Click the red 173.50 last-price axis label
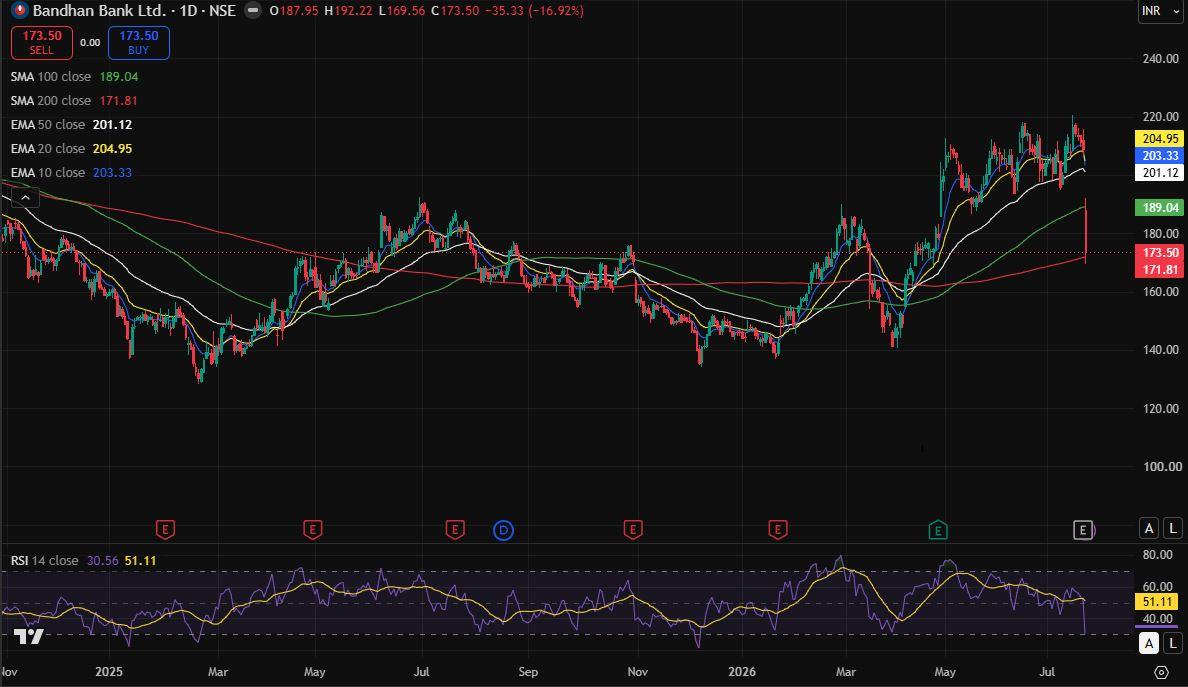1188x687 pixels. pos(1159,252)
